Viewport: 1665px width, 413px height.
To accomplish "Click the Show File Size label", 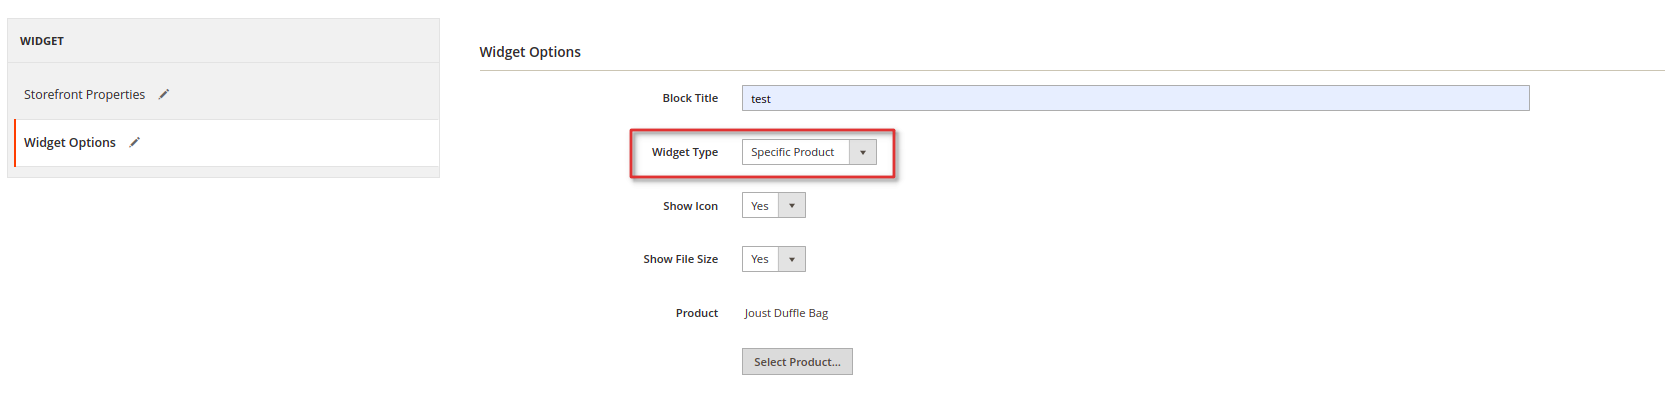I will [x=680, y=259].
